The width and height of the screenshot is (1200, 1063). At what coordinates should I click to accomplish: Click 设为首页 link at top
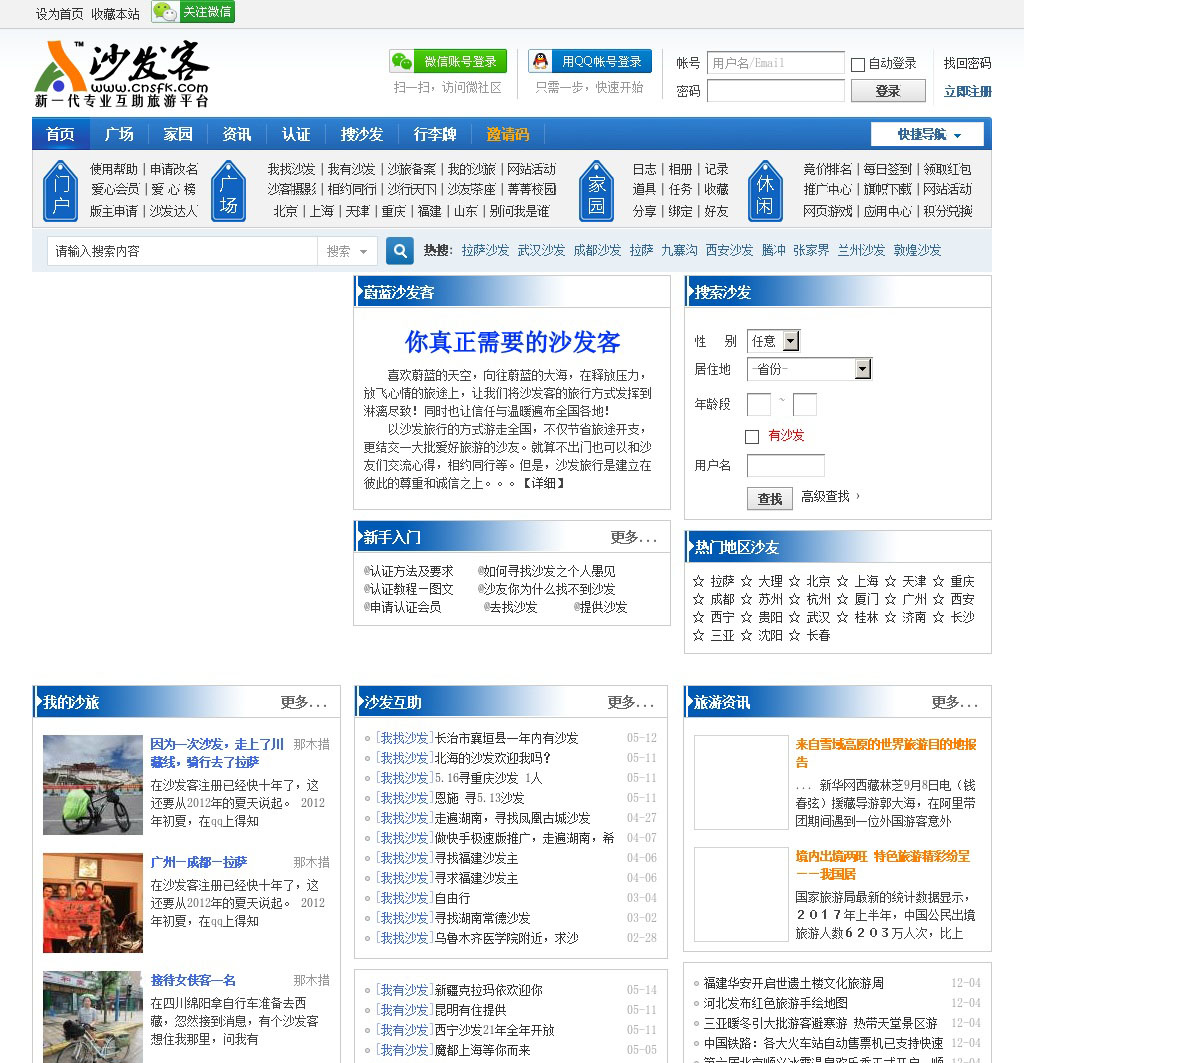click(x=60, y=14)
